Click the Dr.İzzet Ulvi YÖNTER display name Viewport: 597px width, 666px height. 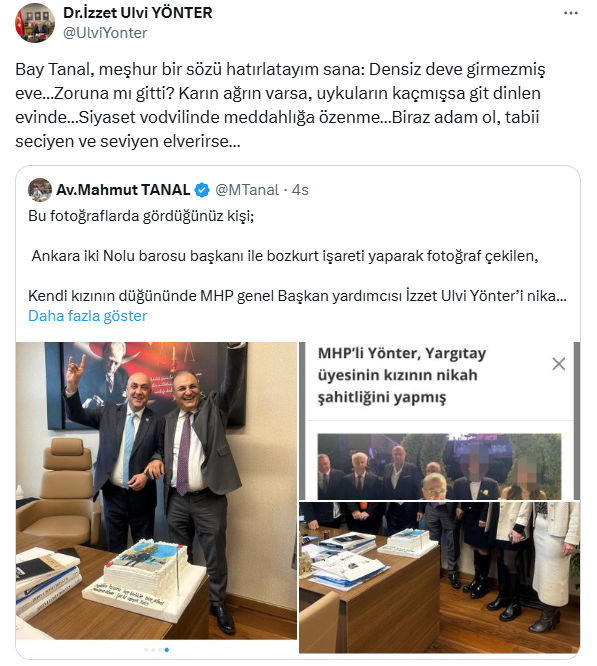(x=138, y=13)
